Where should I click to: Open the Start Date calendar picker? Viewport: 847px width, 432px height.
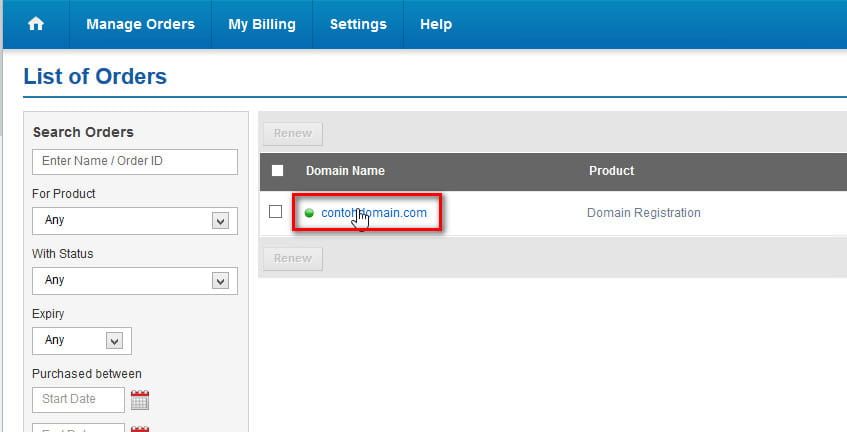click(140, 400)
